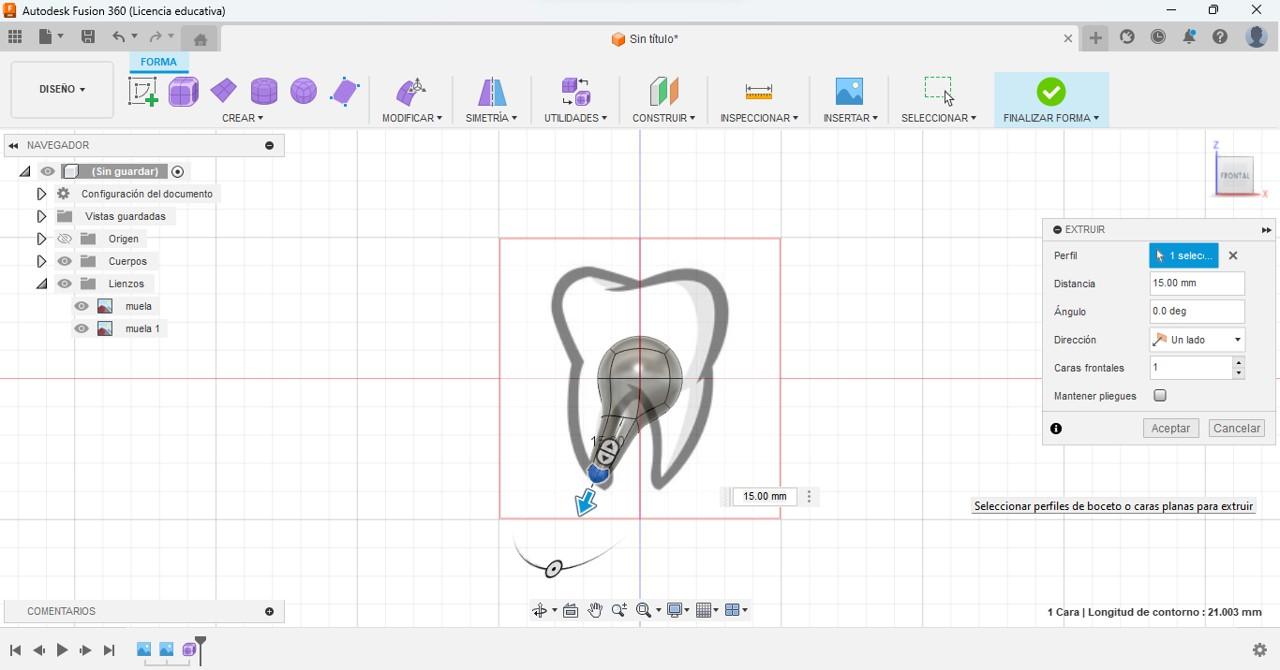Image resolution: width=1280 pixels, height=670 pixels.
Task: Open the notifications bell
Action: [1189, 37]
